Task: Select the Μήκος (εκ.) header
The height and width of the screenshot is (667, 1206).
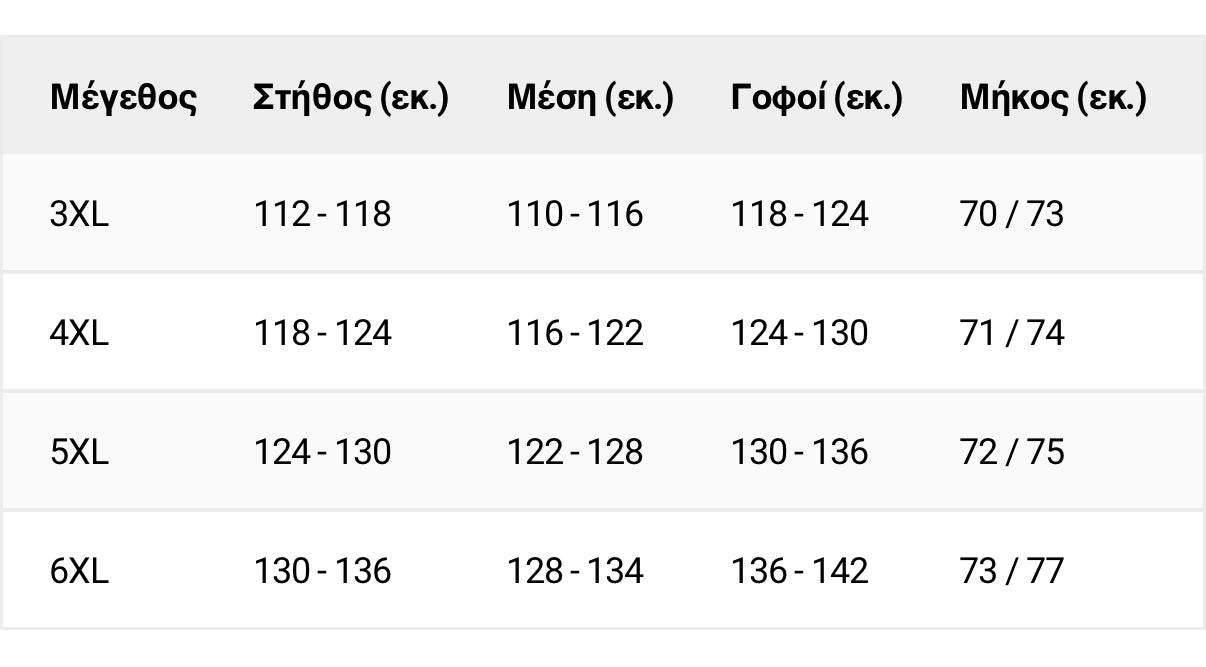Action: (x=1053, y=98)
